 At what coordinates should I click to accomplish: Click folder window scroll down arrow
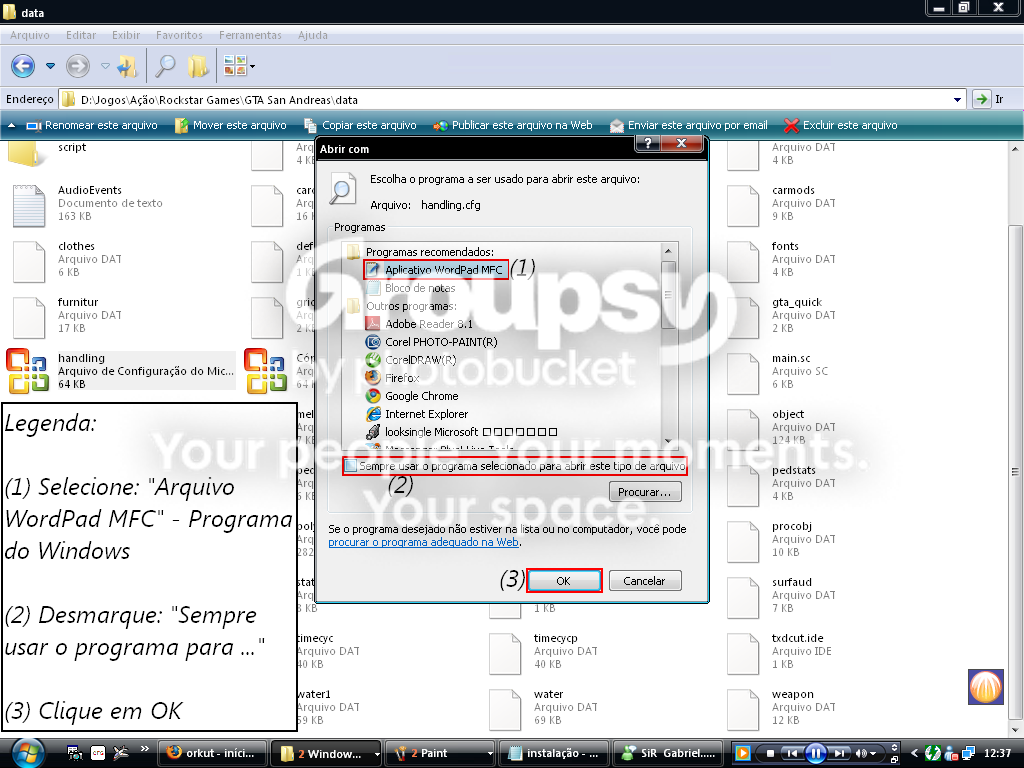[x=1015, y=729]
